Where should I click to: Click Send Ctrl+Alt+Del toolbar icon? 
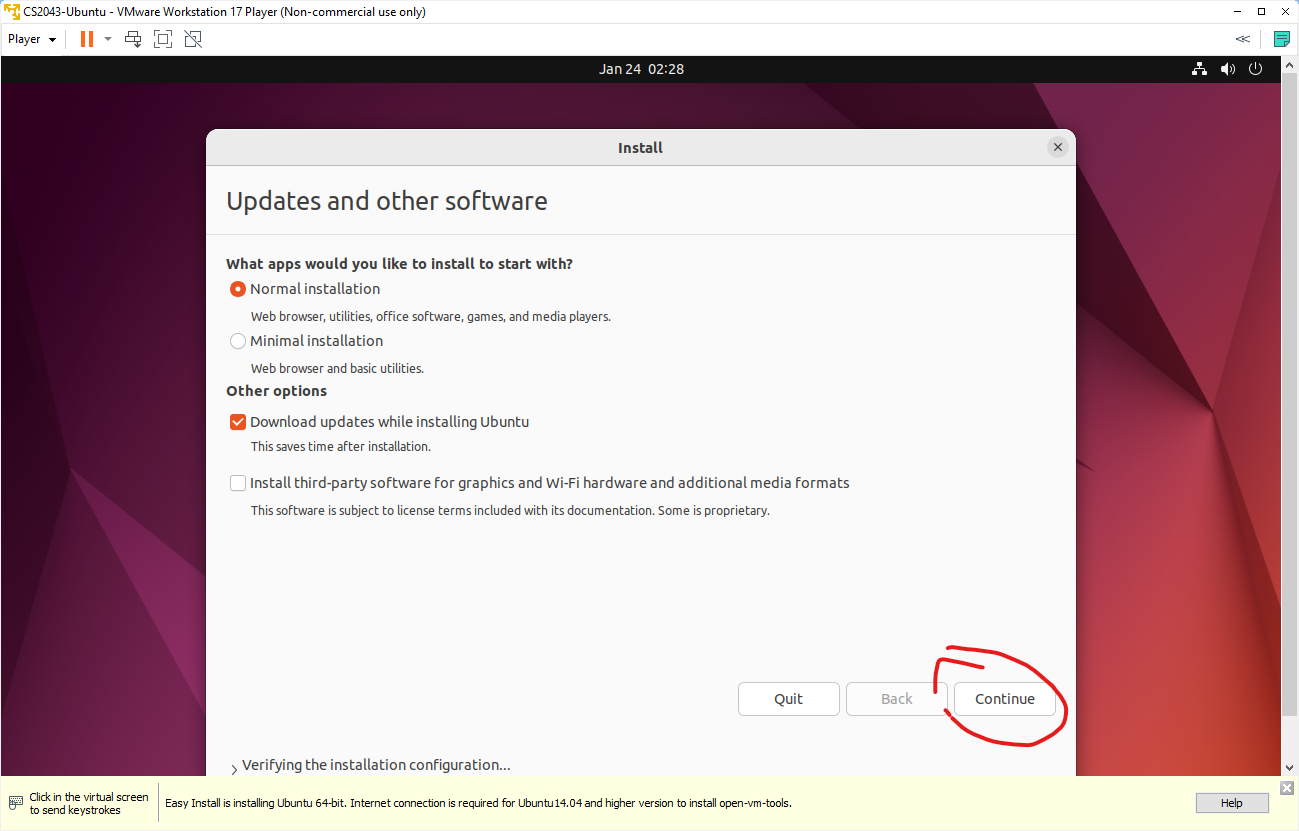(x=133, y=39)
